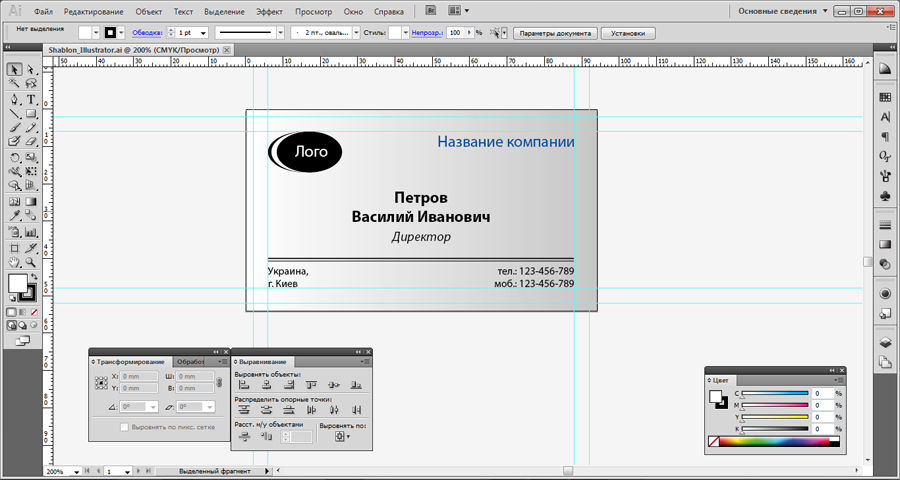The height and width of the screenshot is (480, 900).
Task: Go to next artboard arrow in status bar
Action: pos(138,471)
